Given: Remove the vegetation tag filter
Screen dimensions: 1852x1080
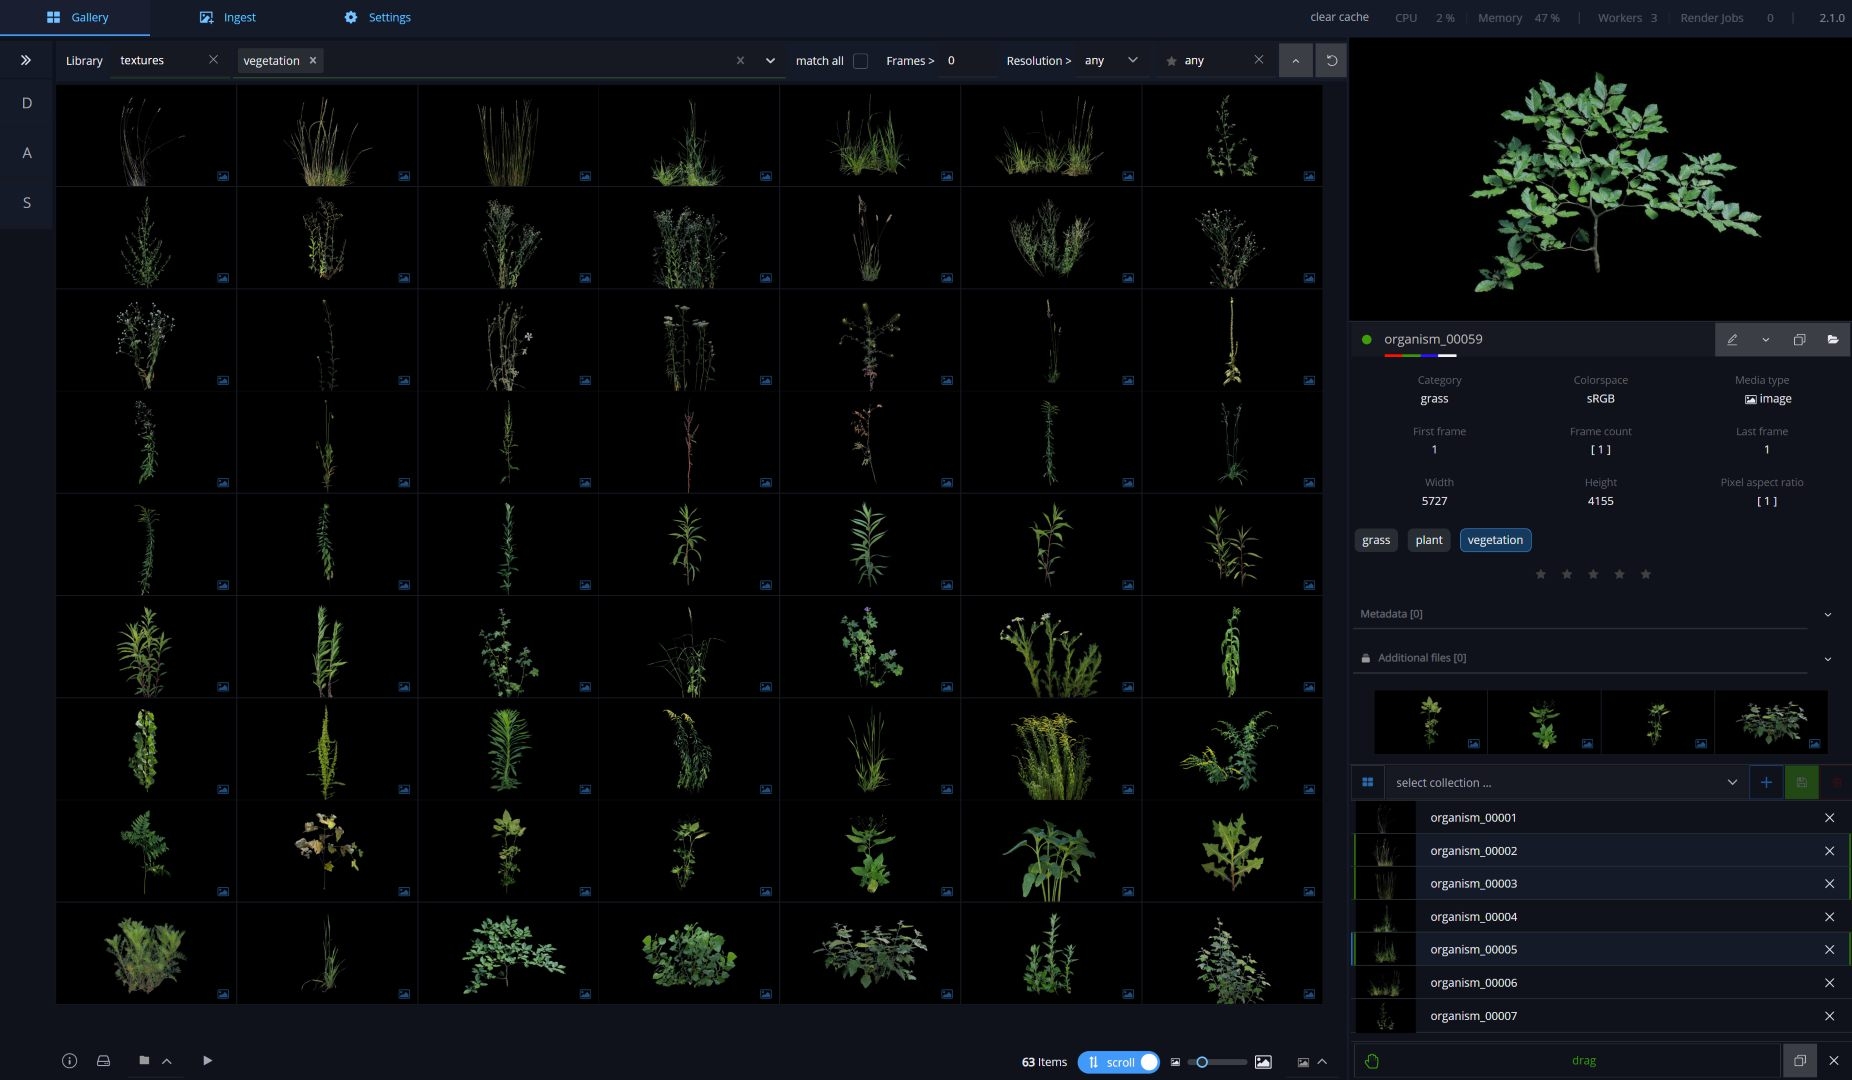Looking at the screenshot, I should point(313,61).
